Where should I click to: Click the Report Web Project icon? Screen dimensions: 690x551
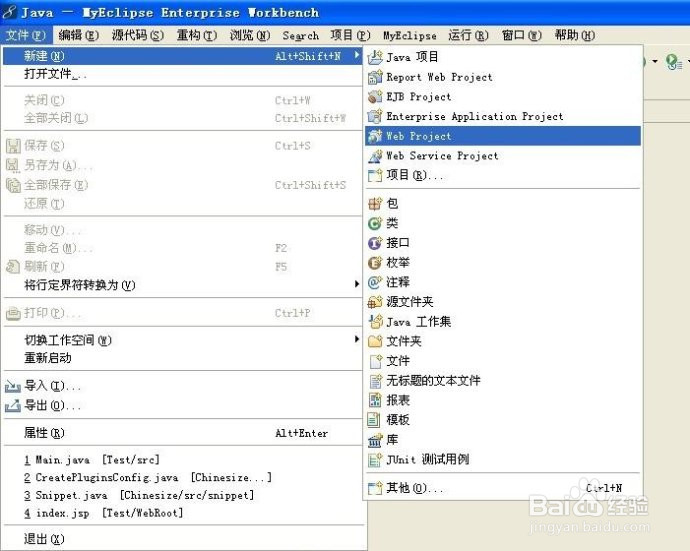point(375,77)
